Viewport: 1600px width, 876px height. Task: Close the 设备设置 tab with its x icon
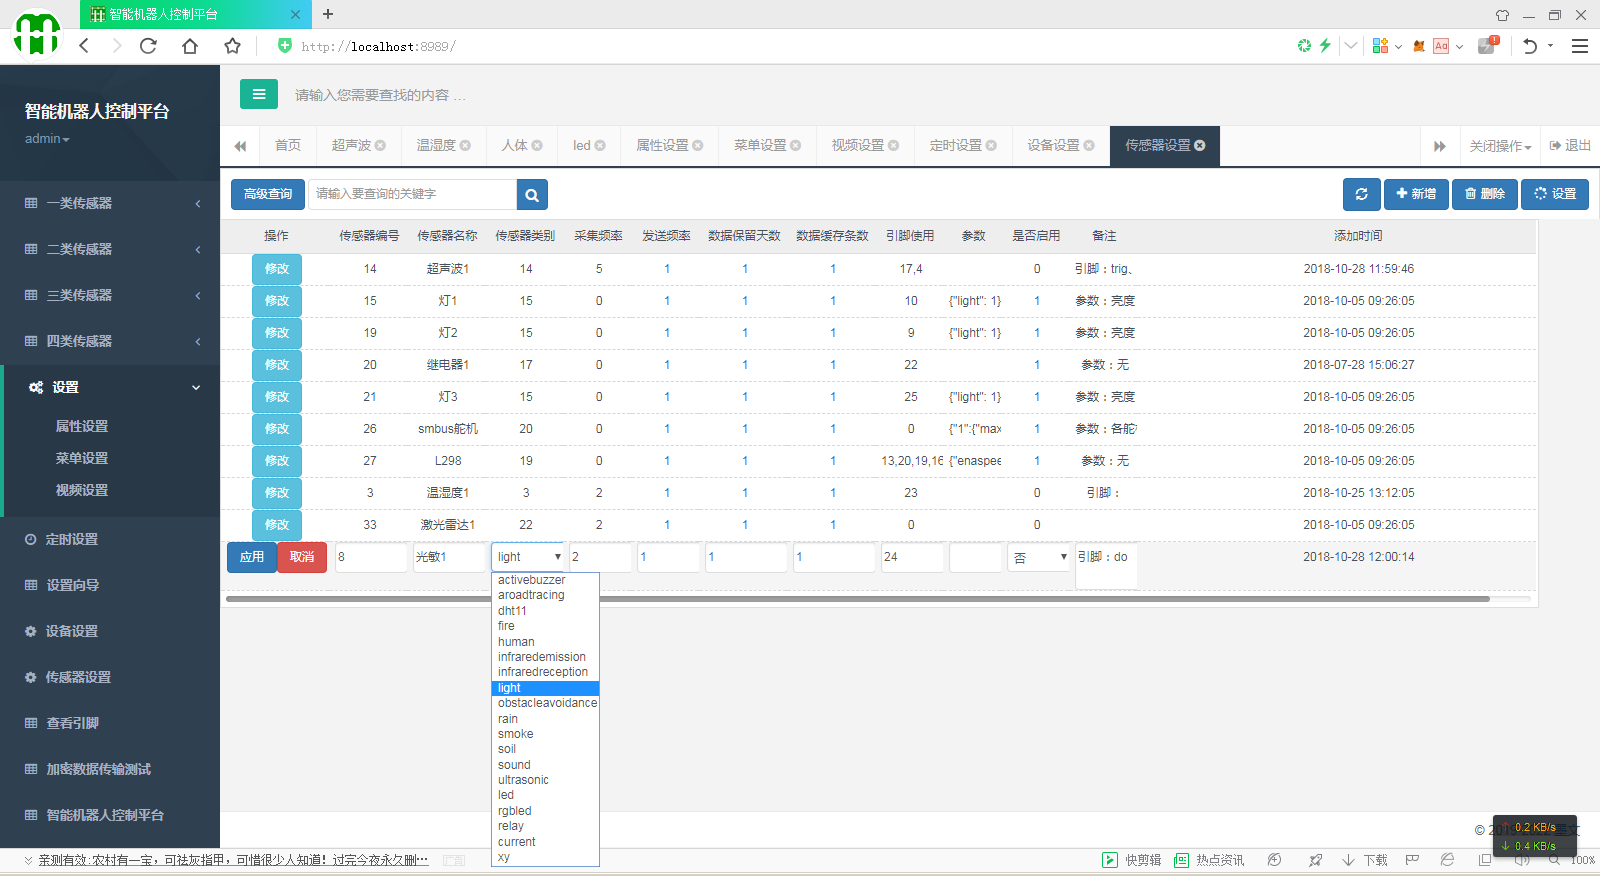[x=1089, y=146]
